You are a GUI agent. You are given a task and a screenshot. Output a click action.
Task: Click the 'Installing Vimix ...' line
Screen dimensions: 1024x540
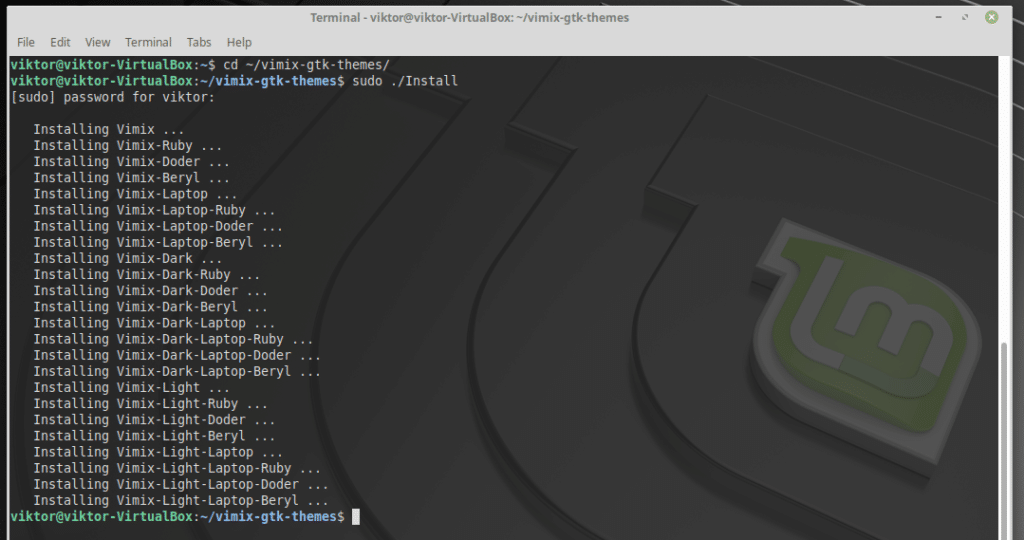point(108,129)
